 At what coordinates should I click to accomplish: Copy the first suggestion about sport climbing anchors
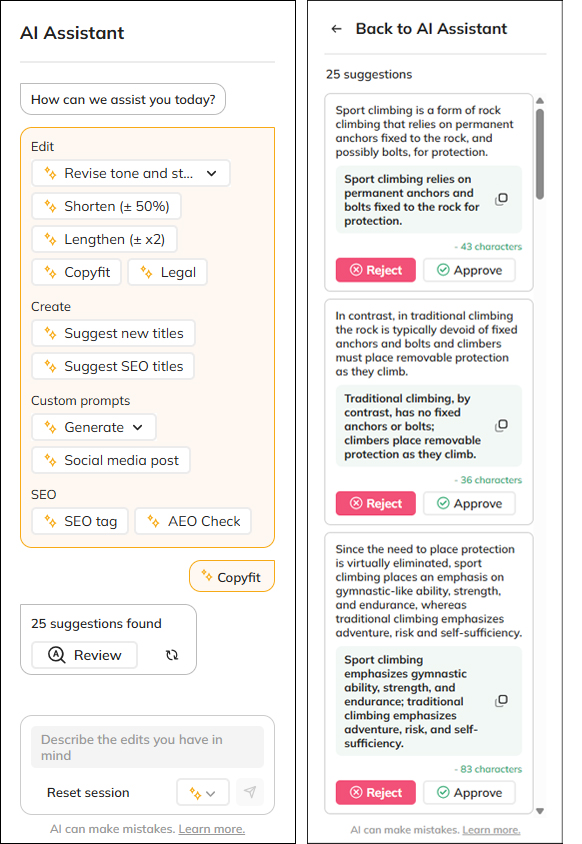pos(501,199)
